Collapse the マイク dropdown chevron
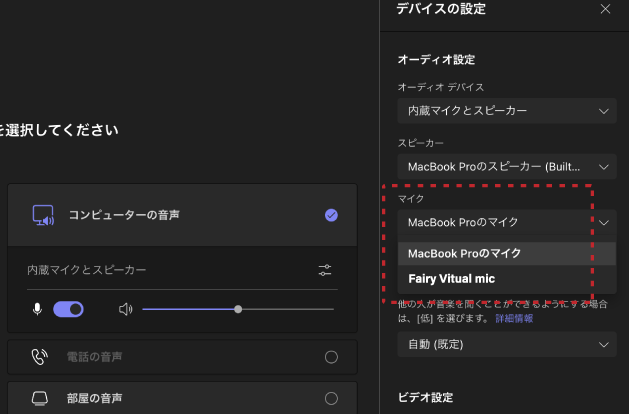The image size is (629, 414). click(x=603, y=222)
